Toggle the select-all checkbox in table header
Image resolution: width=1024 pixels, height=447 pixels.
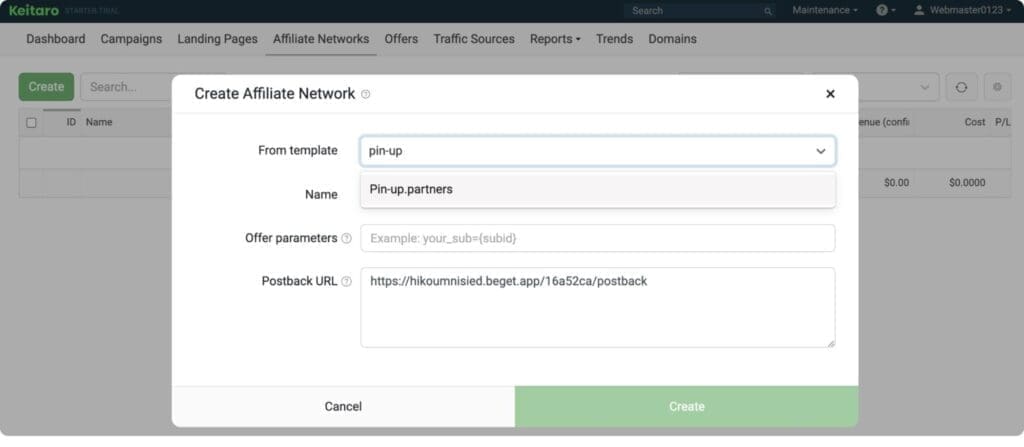point(31,123)
